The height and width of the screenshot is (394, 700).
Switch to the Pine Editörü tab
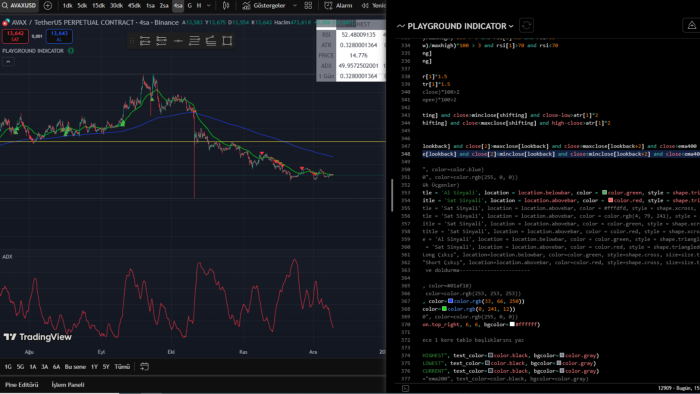click(x=21, y=385)
